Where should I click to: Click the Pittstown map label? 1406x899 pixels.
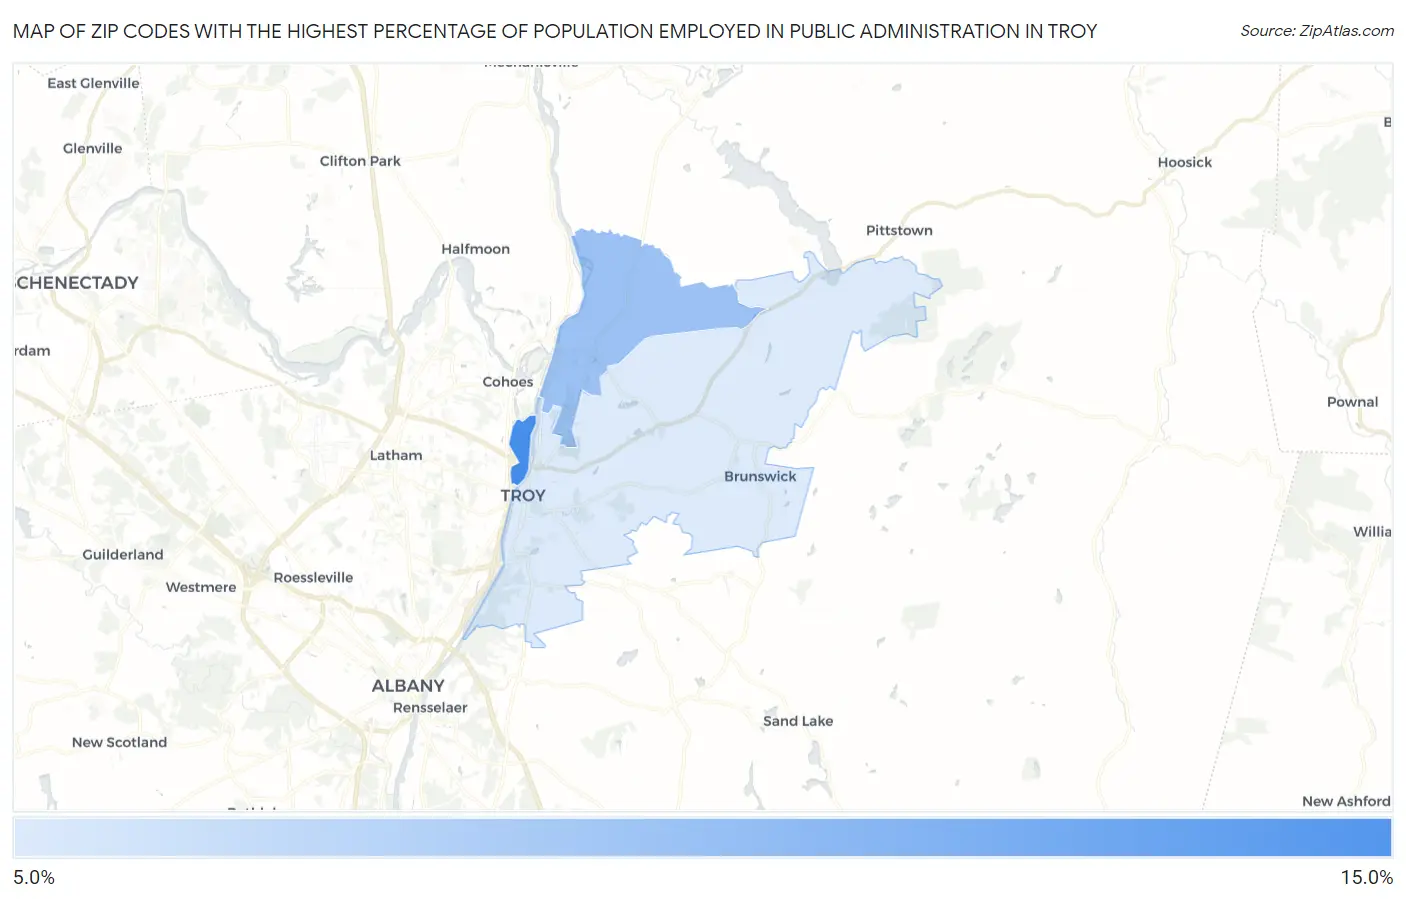[899, 230]
